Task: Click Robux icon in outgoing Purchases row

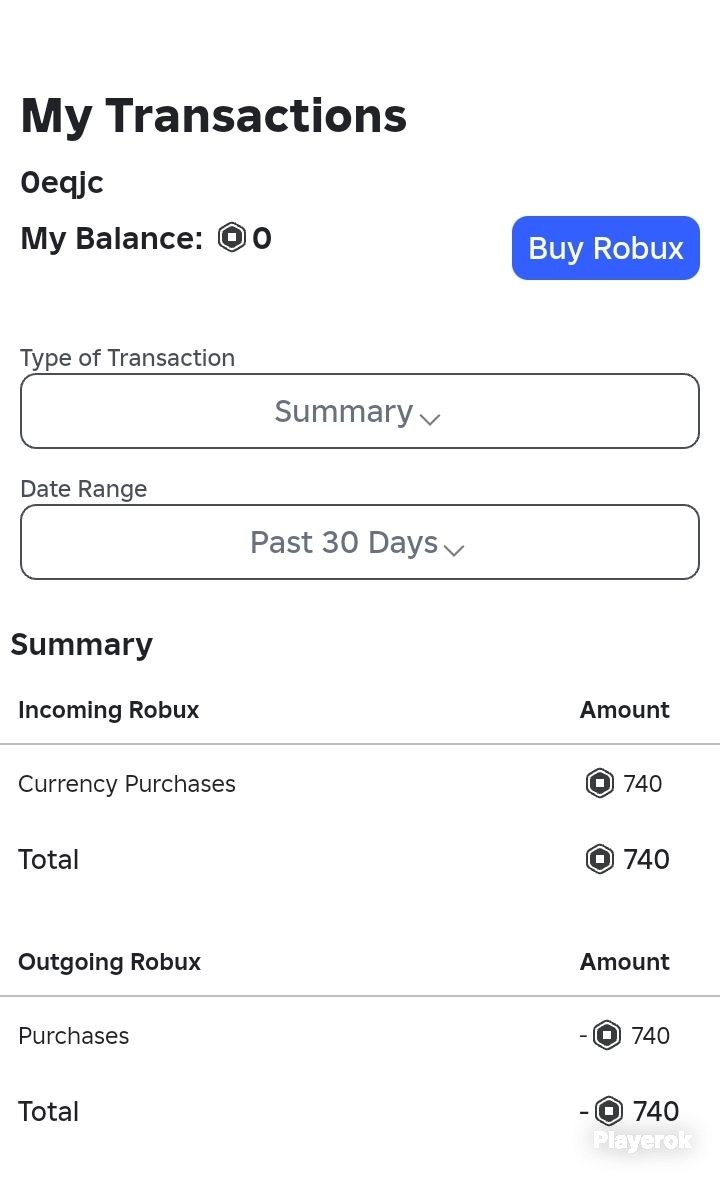Action: [607, 1035]
